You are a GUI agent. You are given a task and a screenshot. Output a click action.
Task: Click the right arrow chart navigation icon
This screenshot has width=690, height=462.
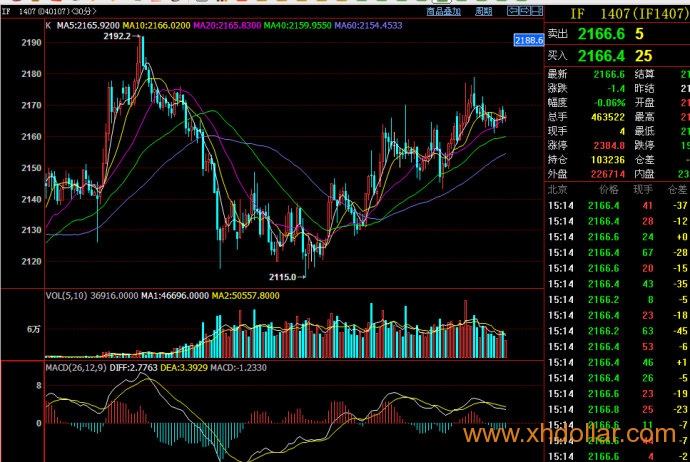pos(523,12)
